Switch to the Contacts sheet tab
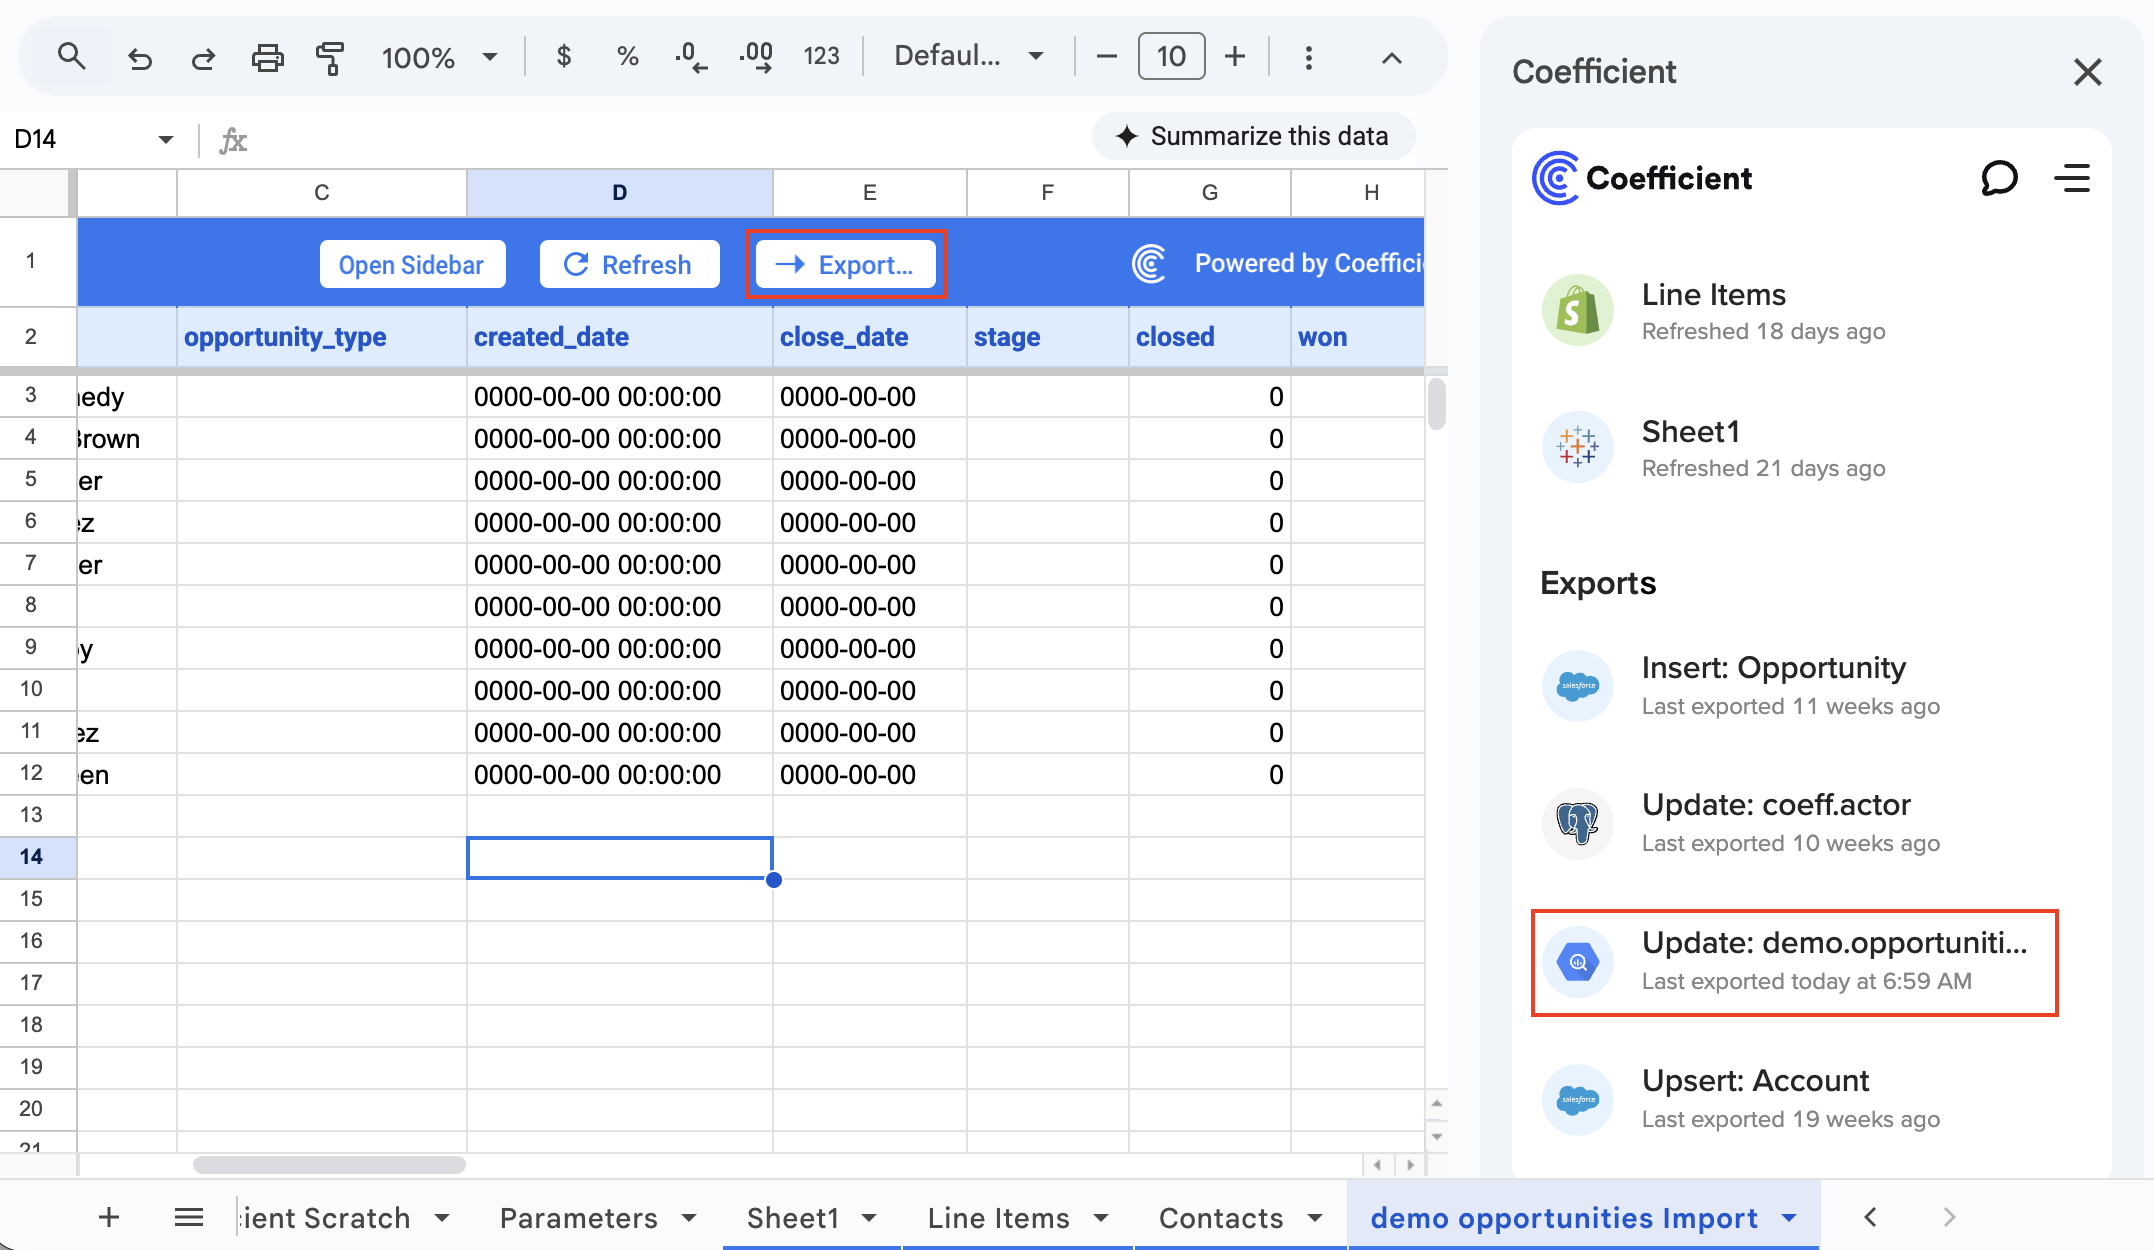This screenshot has height=1250, width=2154. pyautogui.click(x=1220, y=1217)
